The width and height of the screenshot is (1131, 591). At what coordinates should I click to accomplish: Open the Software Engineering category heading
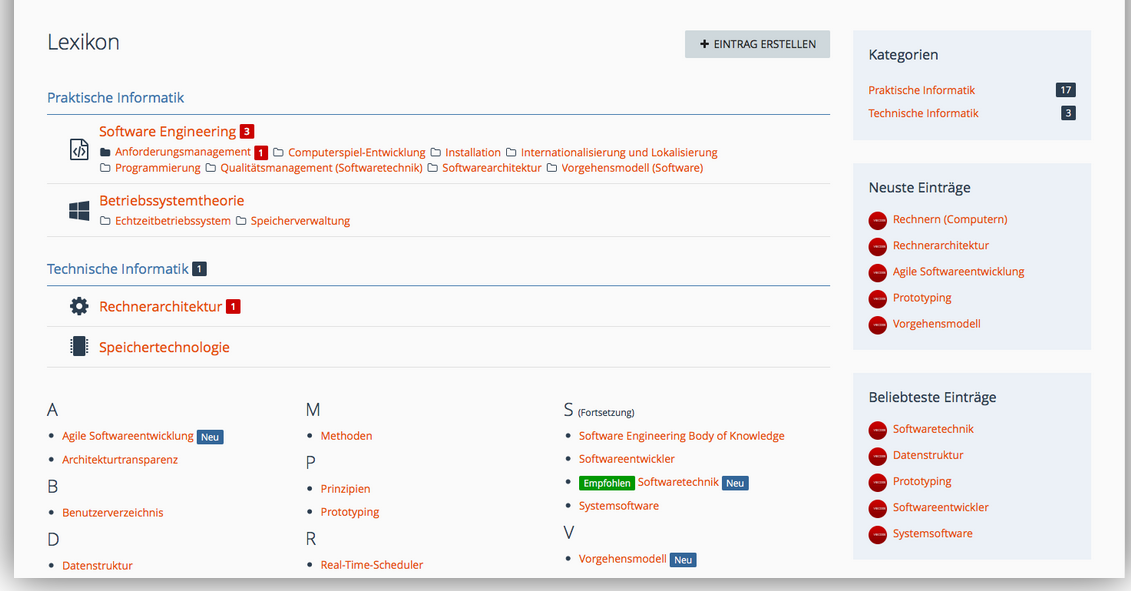(167, 131)
